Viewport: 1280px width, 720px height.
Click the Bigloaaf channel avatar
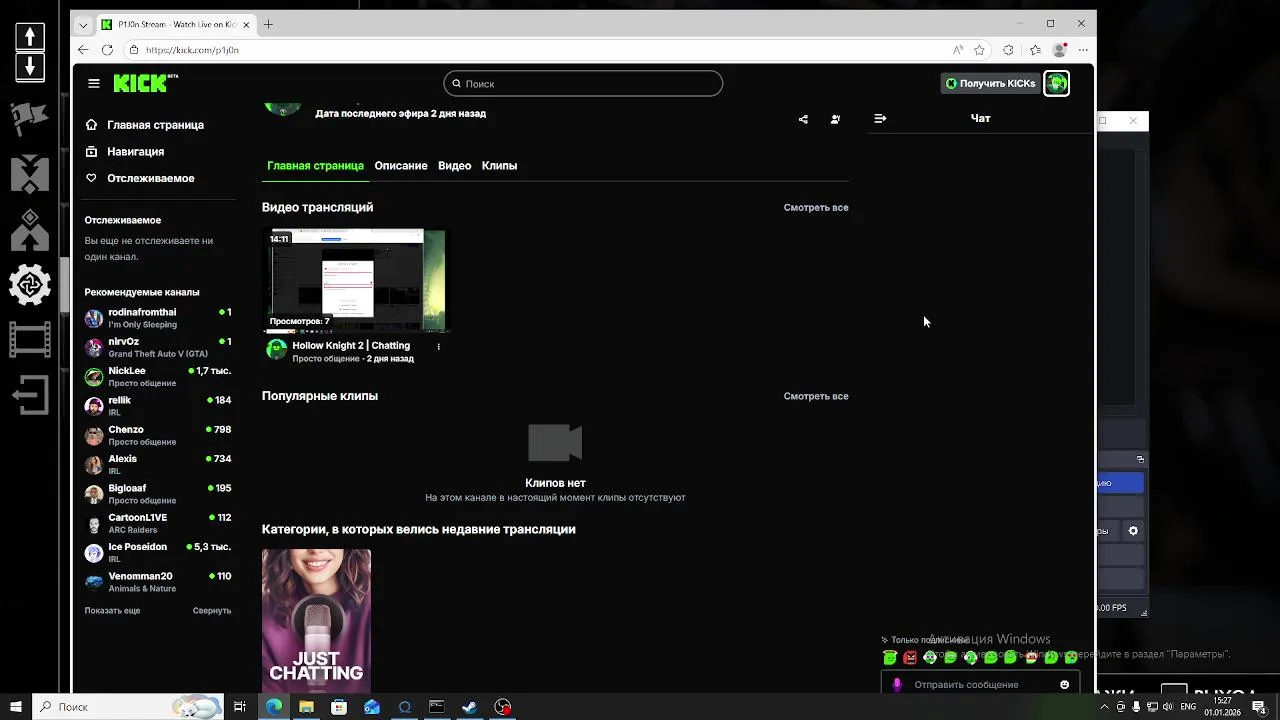pyautogui.click(x=94, y=494)
